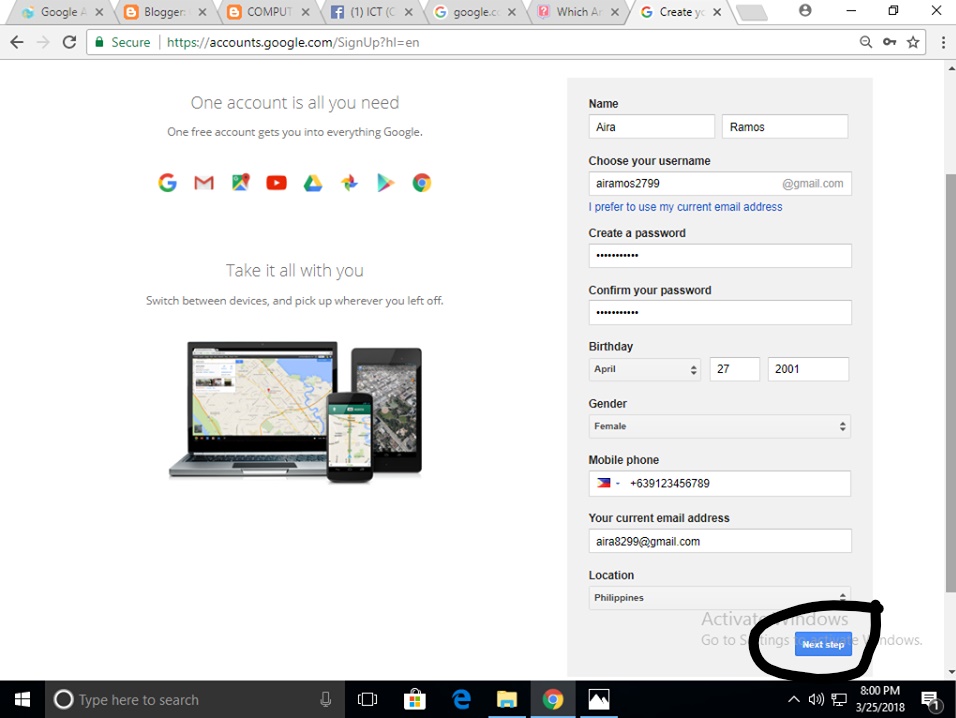Open the Photos app from the taskbar
The width and height of the screenshot is (956, 718).
598,699
